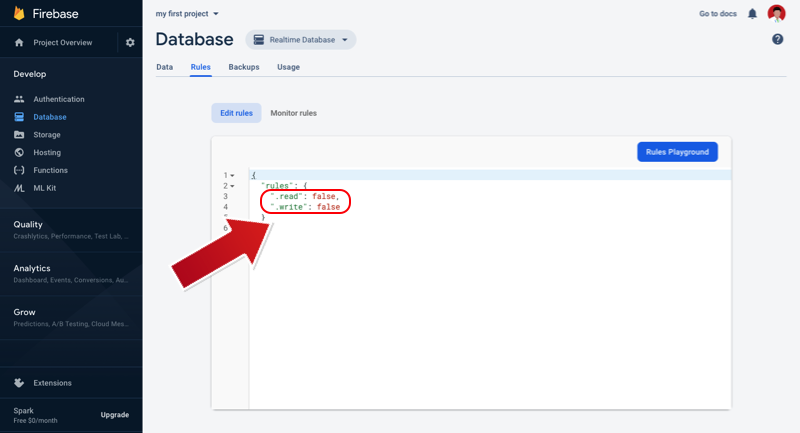Screen dimensions: 800x433
Task: Open the Hosting sidebar icon
Action: [19, 153]
